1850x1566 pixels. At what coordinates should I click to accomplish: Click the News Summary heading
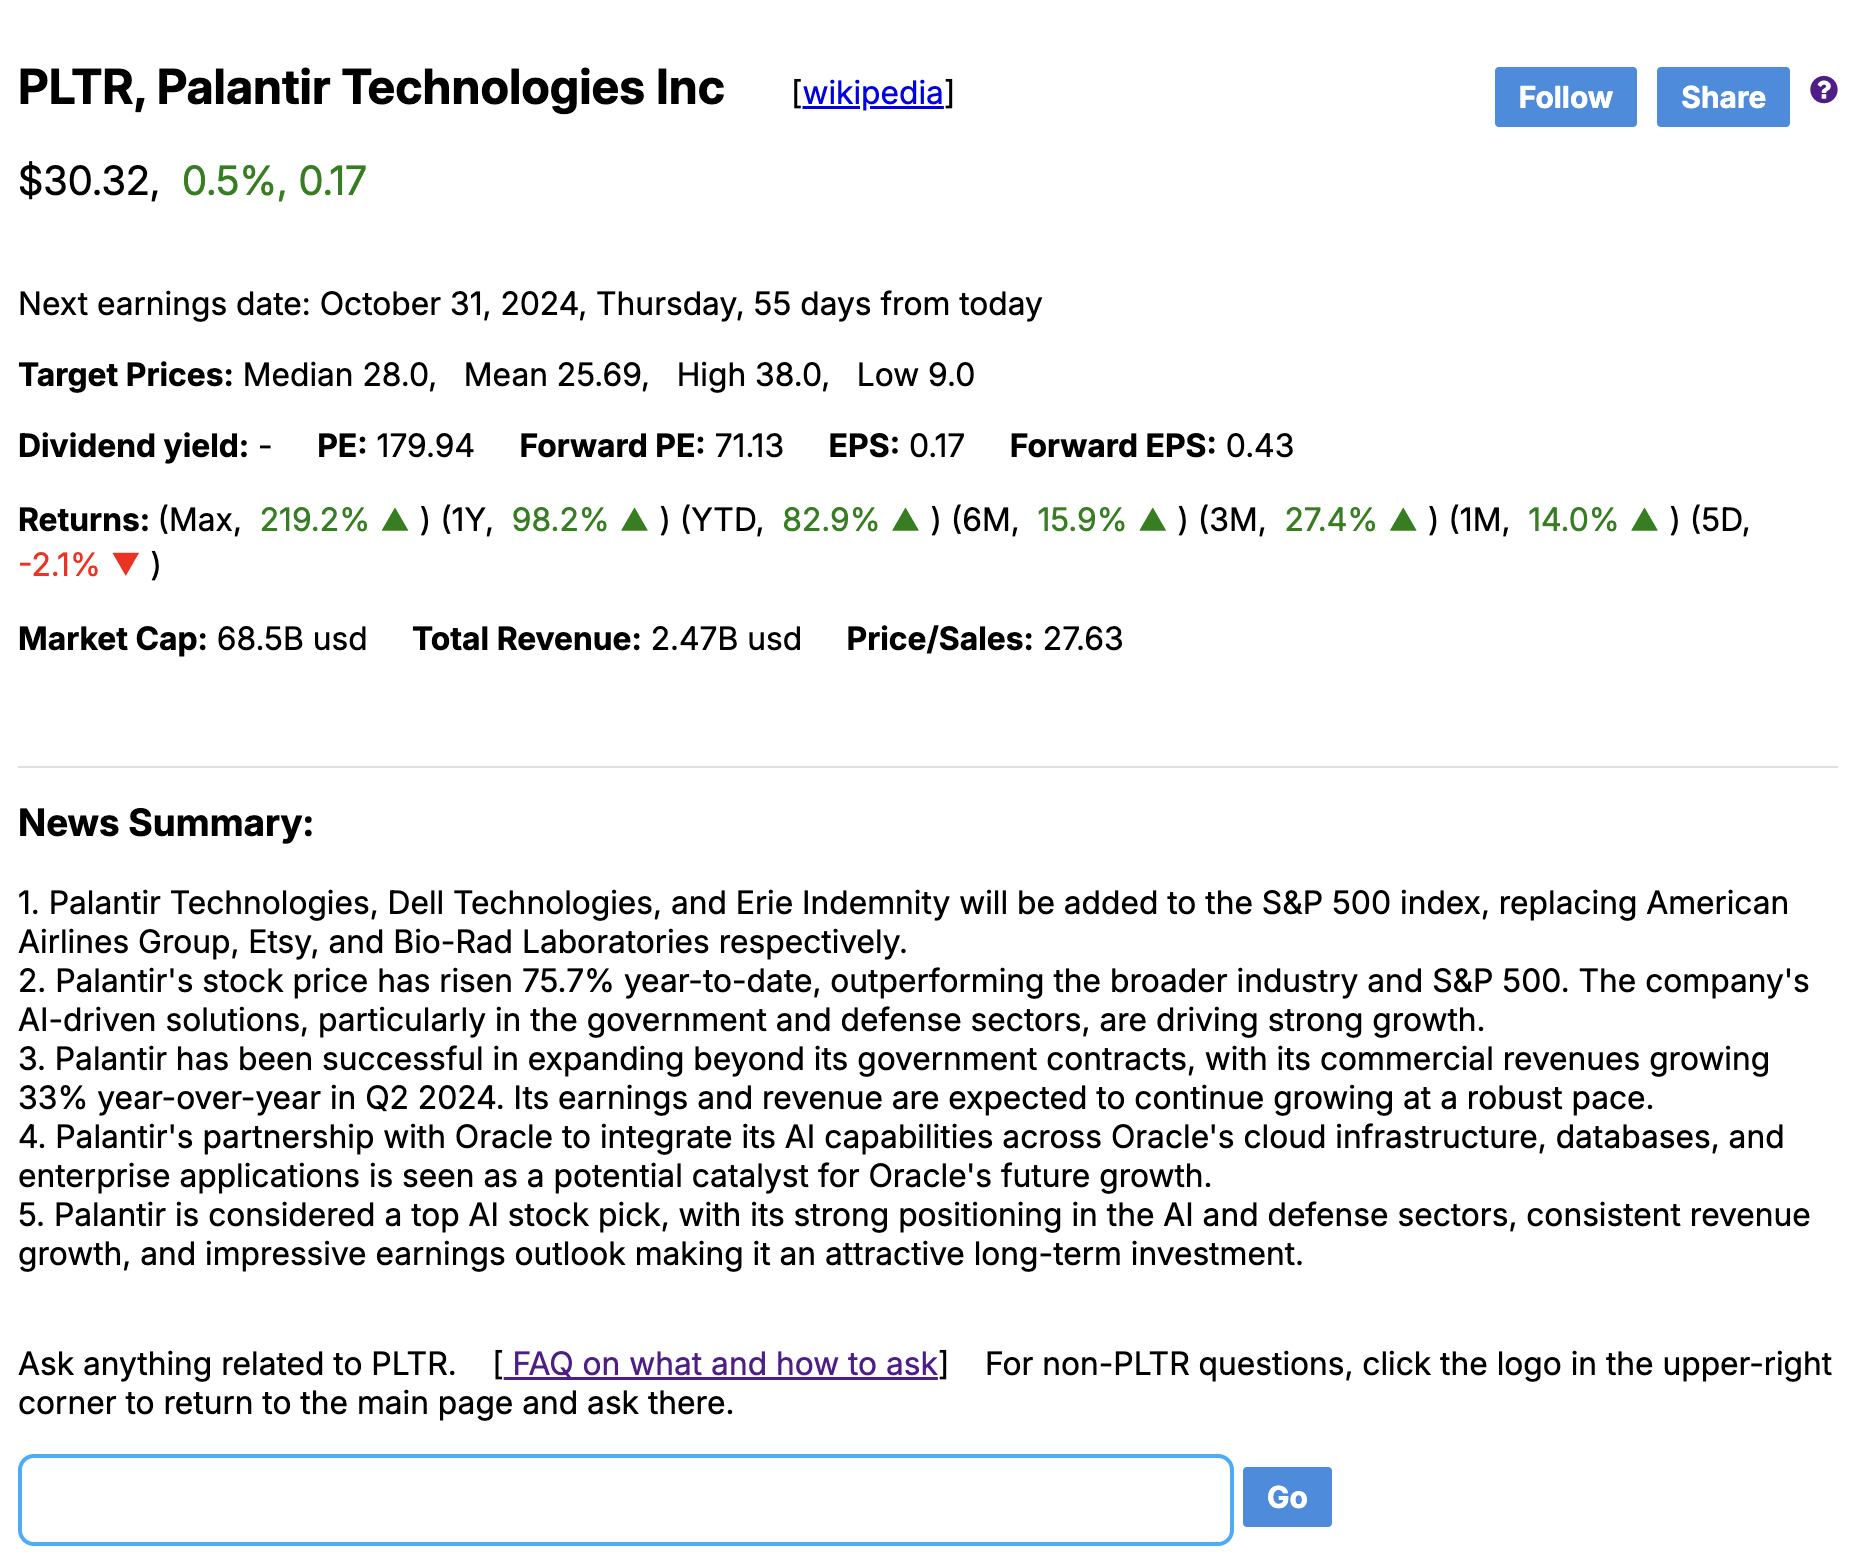click(x=166, y=823)
